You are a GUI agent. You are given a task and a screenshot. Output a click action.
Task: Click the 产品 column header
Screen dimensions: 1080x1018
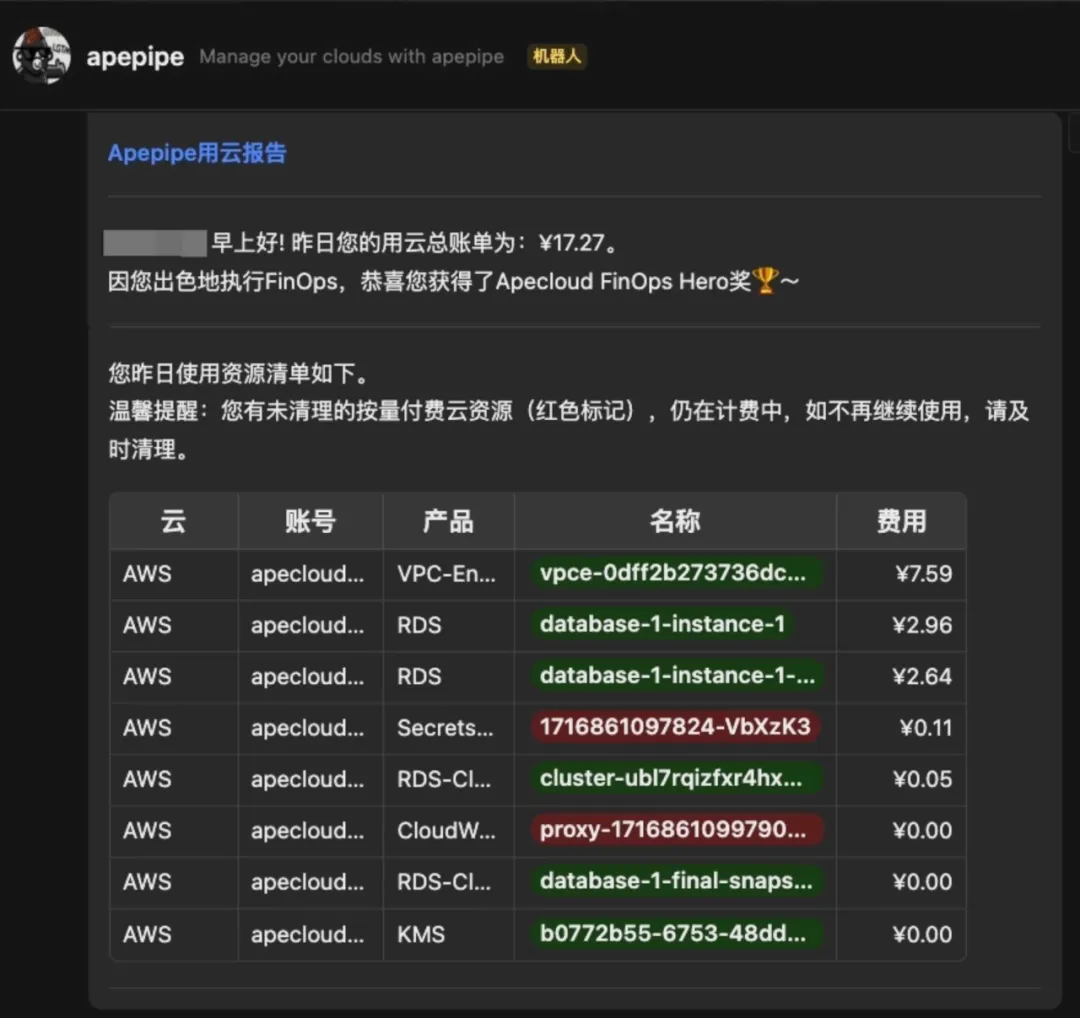pyautogui.click(x=448, y=521)
